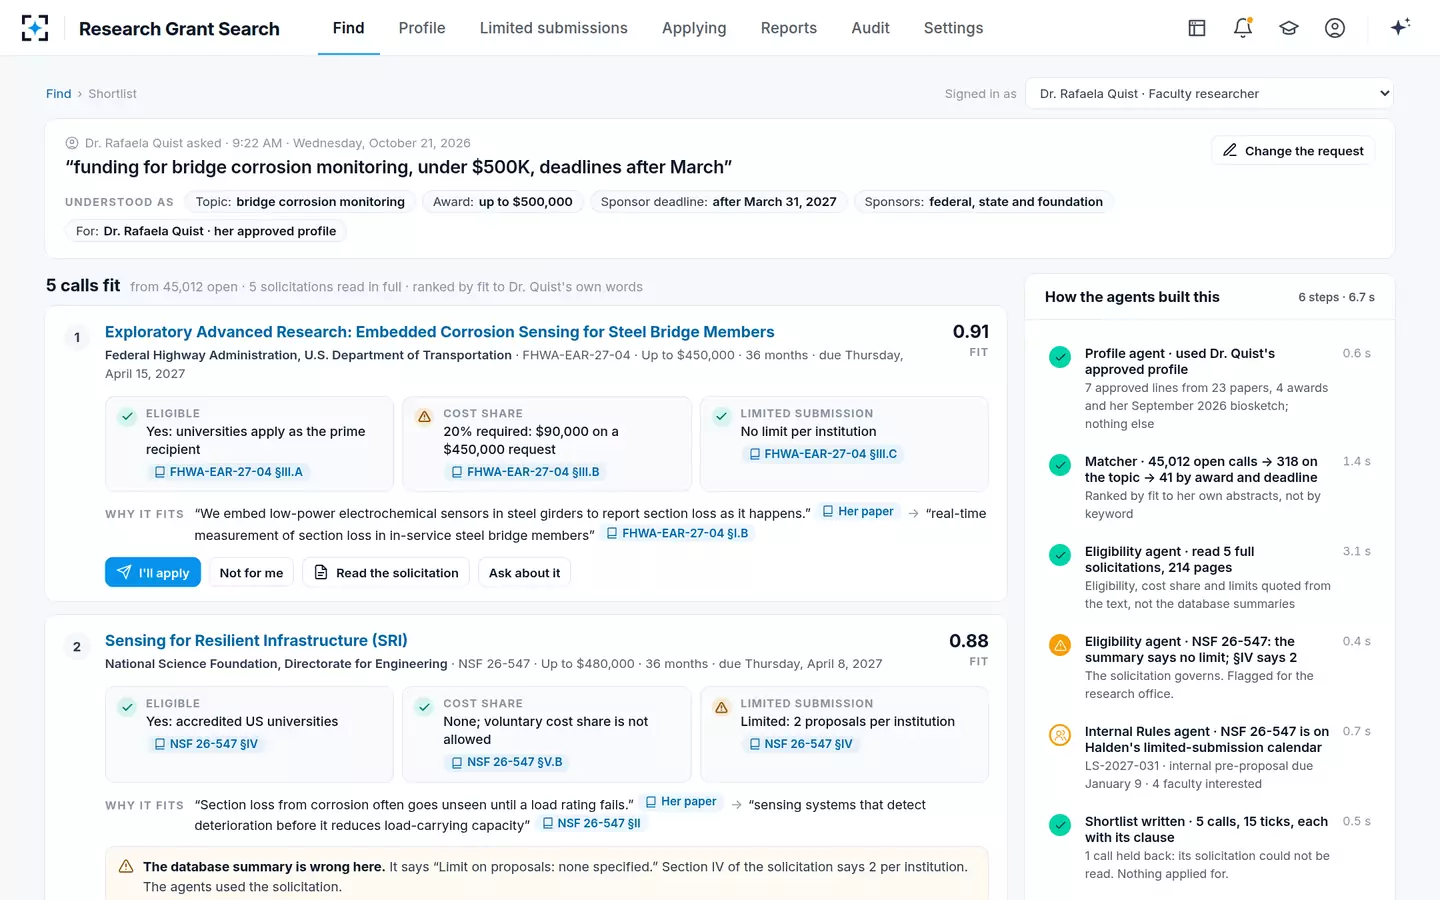Click the check icon beside 'Yes: universities apply as the prime recipient'
This screenshot has height=900, width=1440.
tap(127, 416)
